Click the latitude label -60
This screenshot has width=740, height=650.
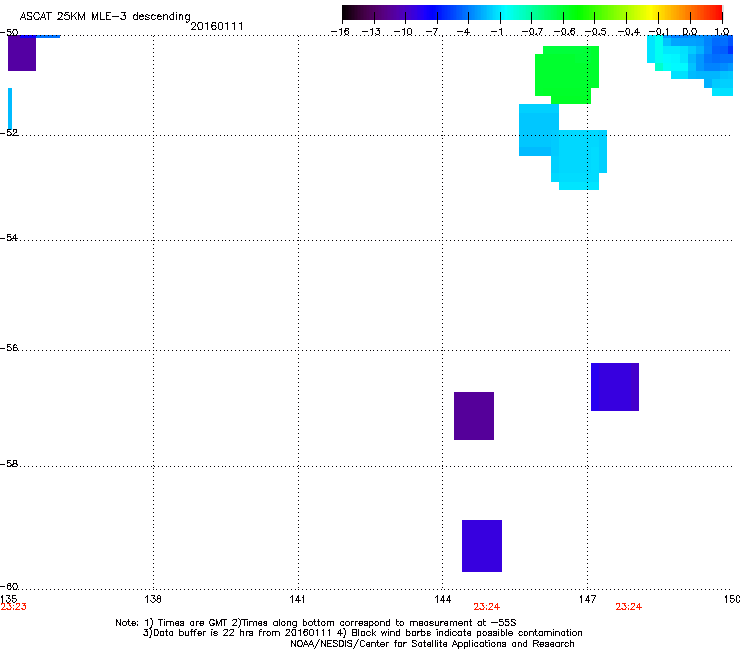[9, 586]
